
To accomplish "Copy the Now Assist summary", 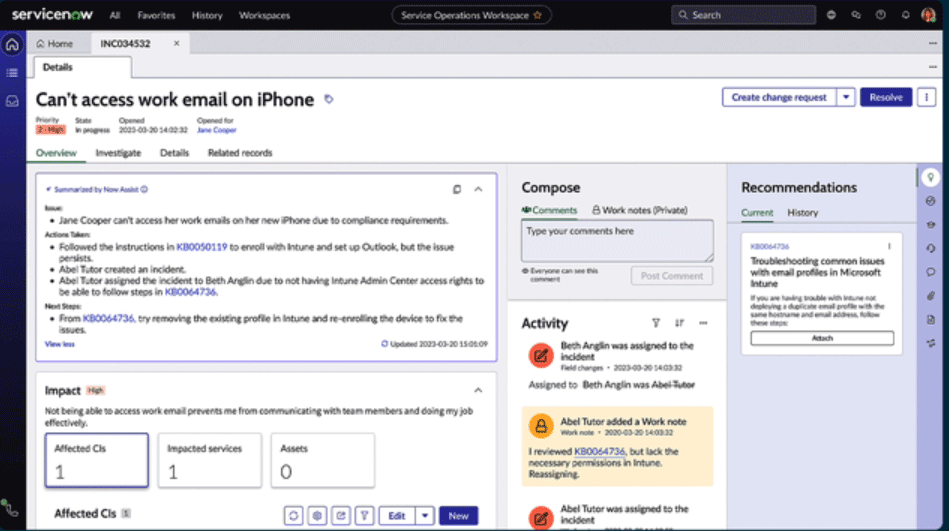I will [457, 190].
